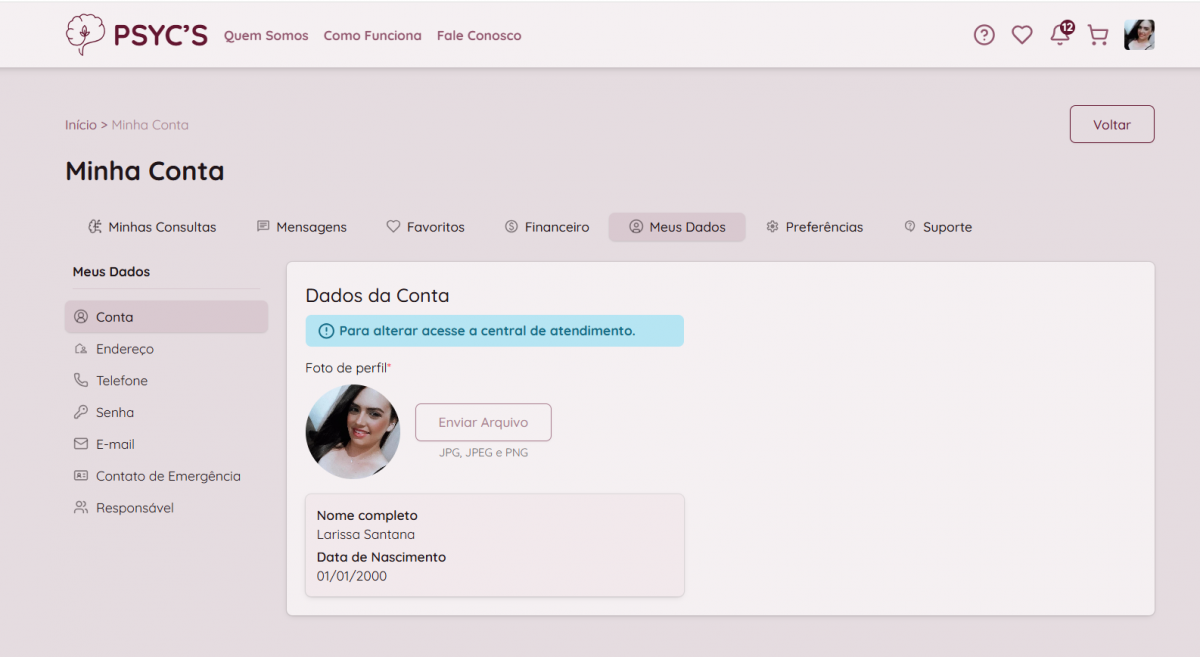Viewport: 1200px width, 657px height.
Task: Open Endereço in the sidebar
Action: [124, 349]
